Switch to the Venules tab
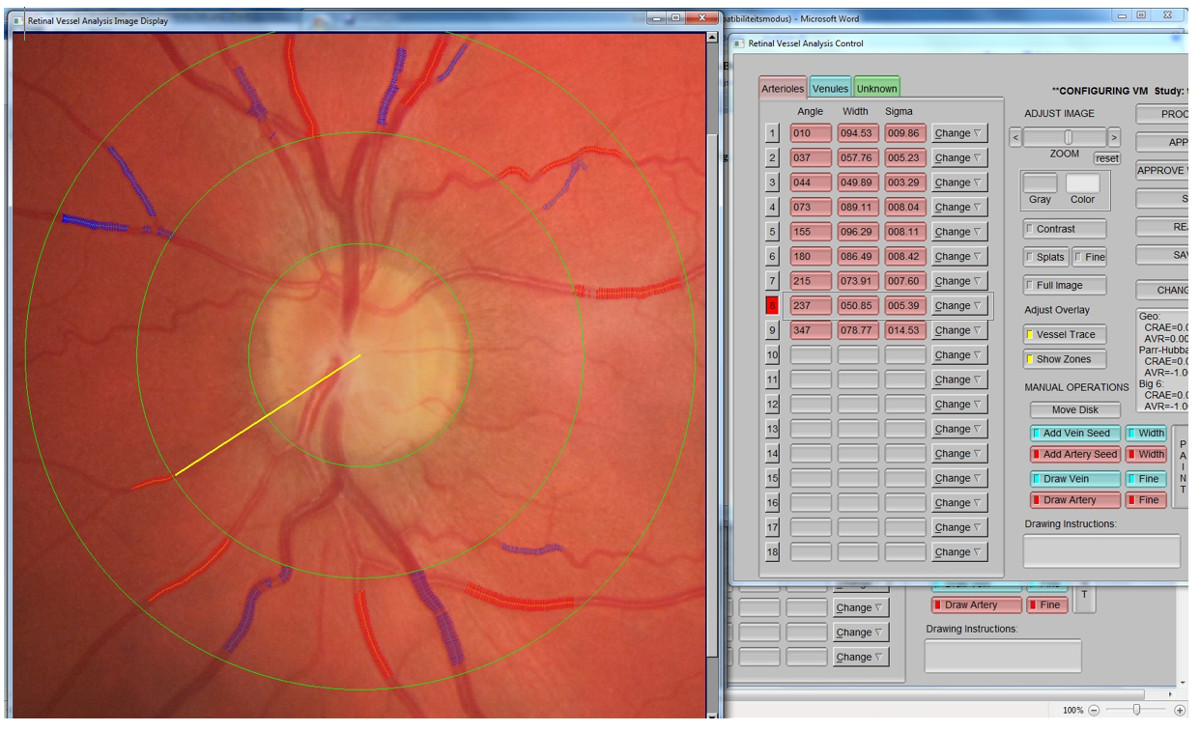The height and width of the screenshot is (731, 1200). coord(830,88)
